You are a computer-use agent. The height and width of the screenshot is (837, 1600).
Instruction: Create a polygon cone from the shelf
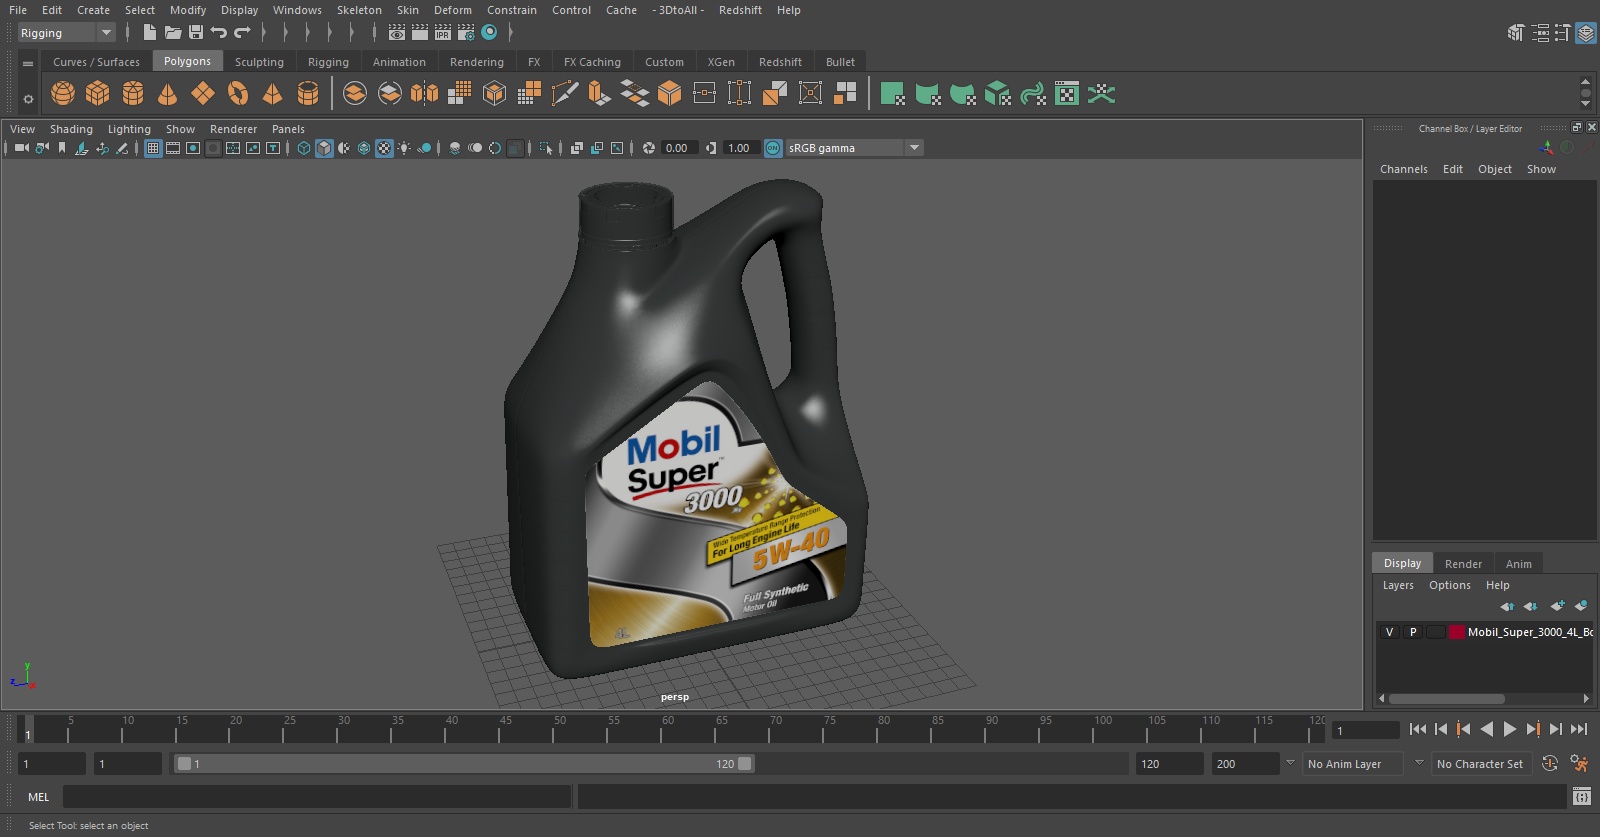click(168, 94)
